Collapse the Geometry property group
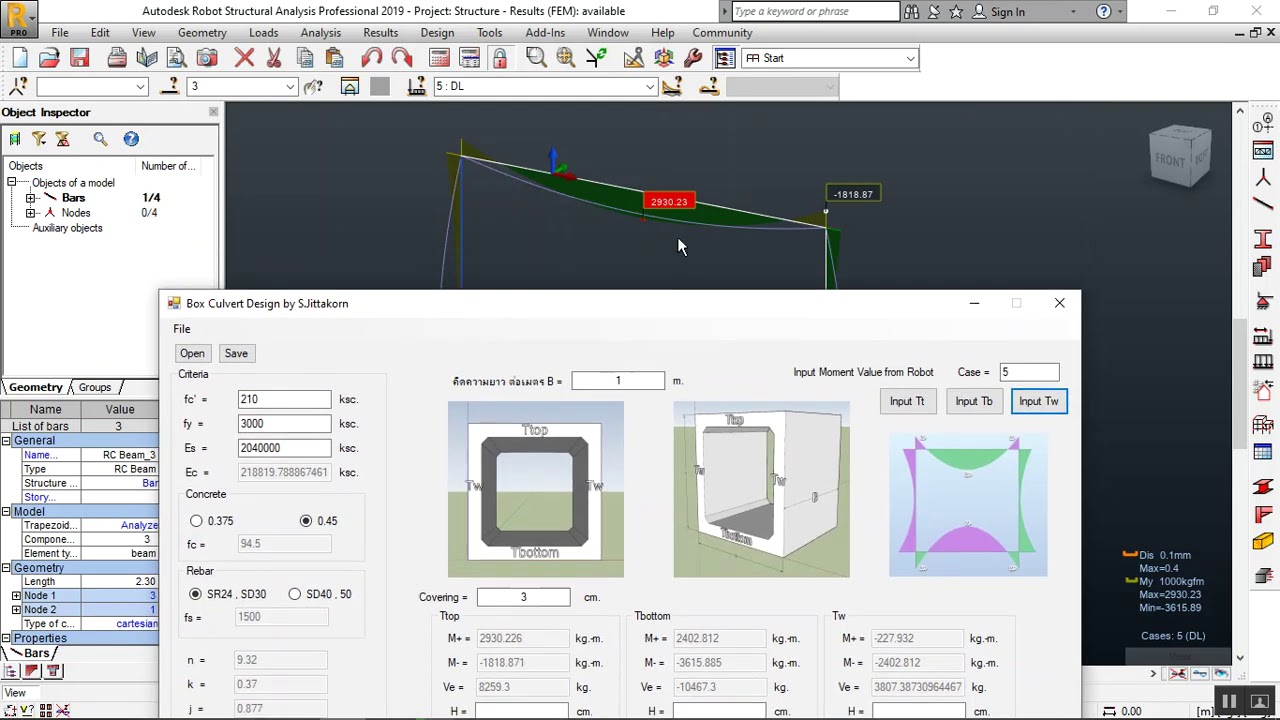The width and height of the screenshot is (1280, 720). (x=6, y=568)
